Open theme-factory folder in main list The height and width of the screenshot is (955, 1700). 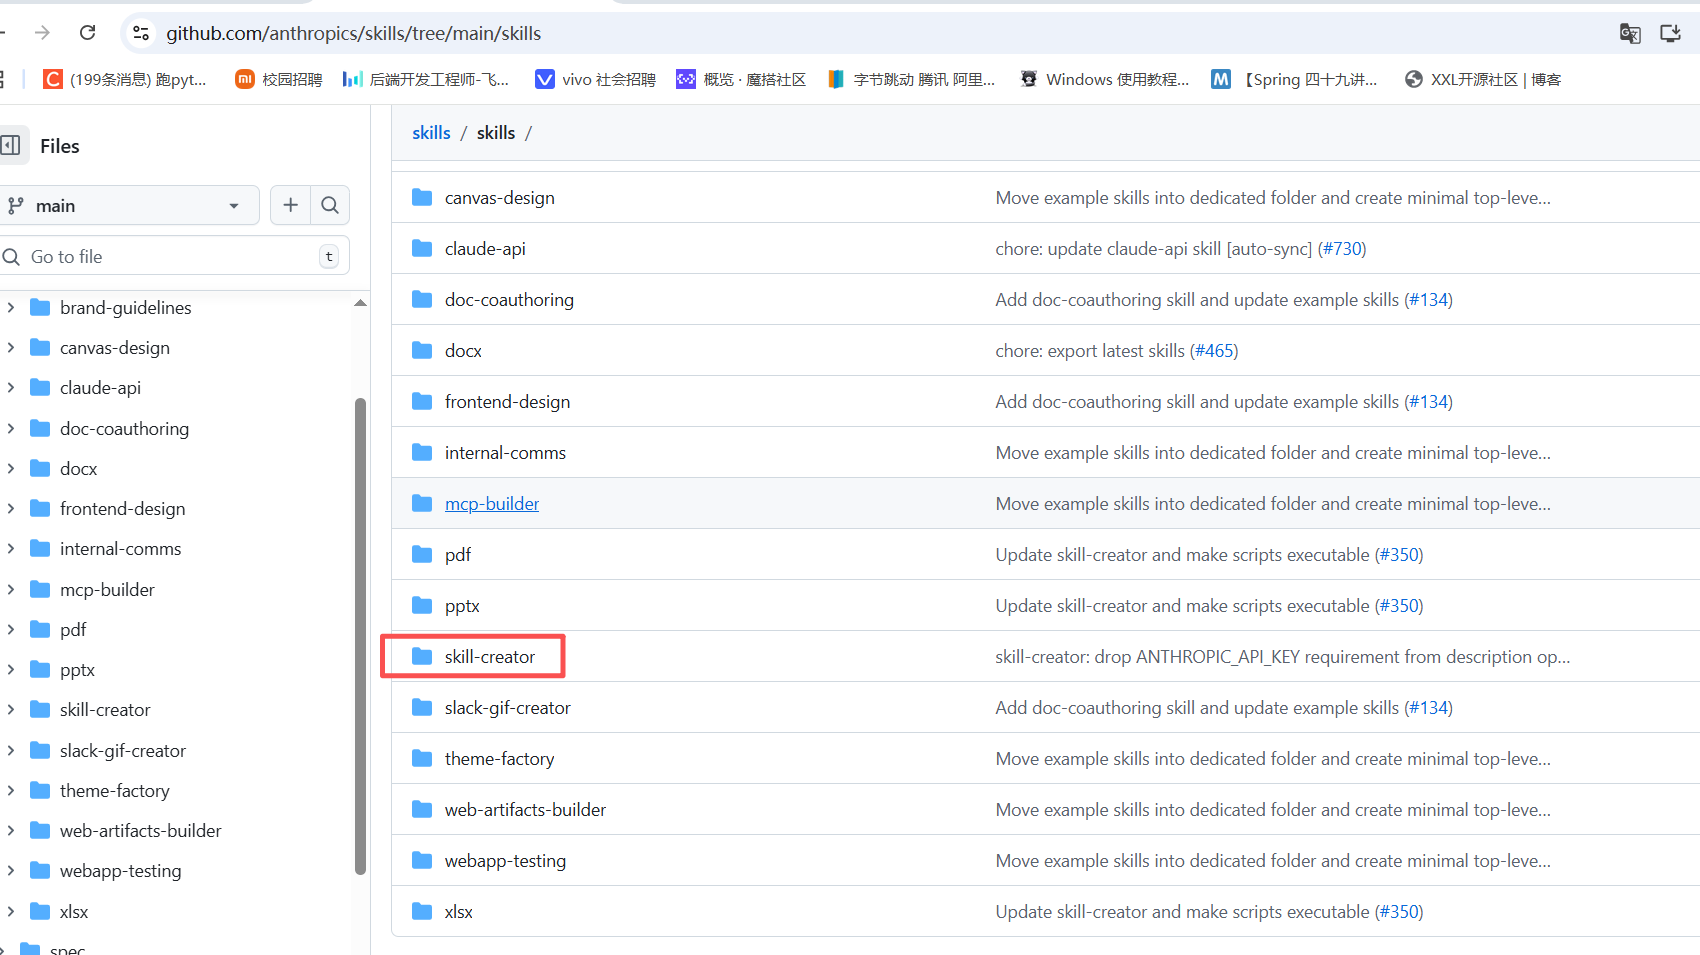pos(499,758)
